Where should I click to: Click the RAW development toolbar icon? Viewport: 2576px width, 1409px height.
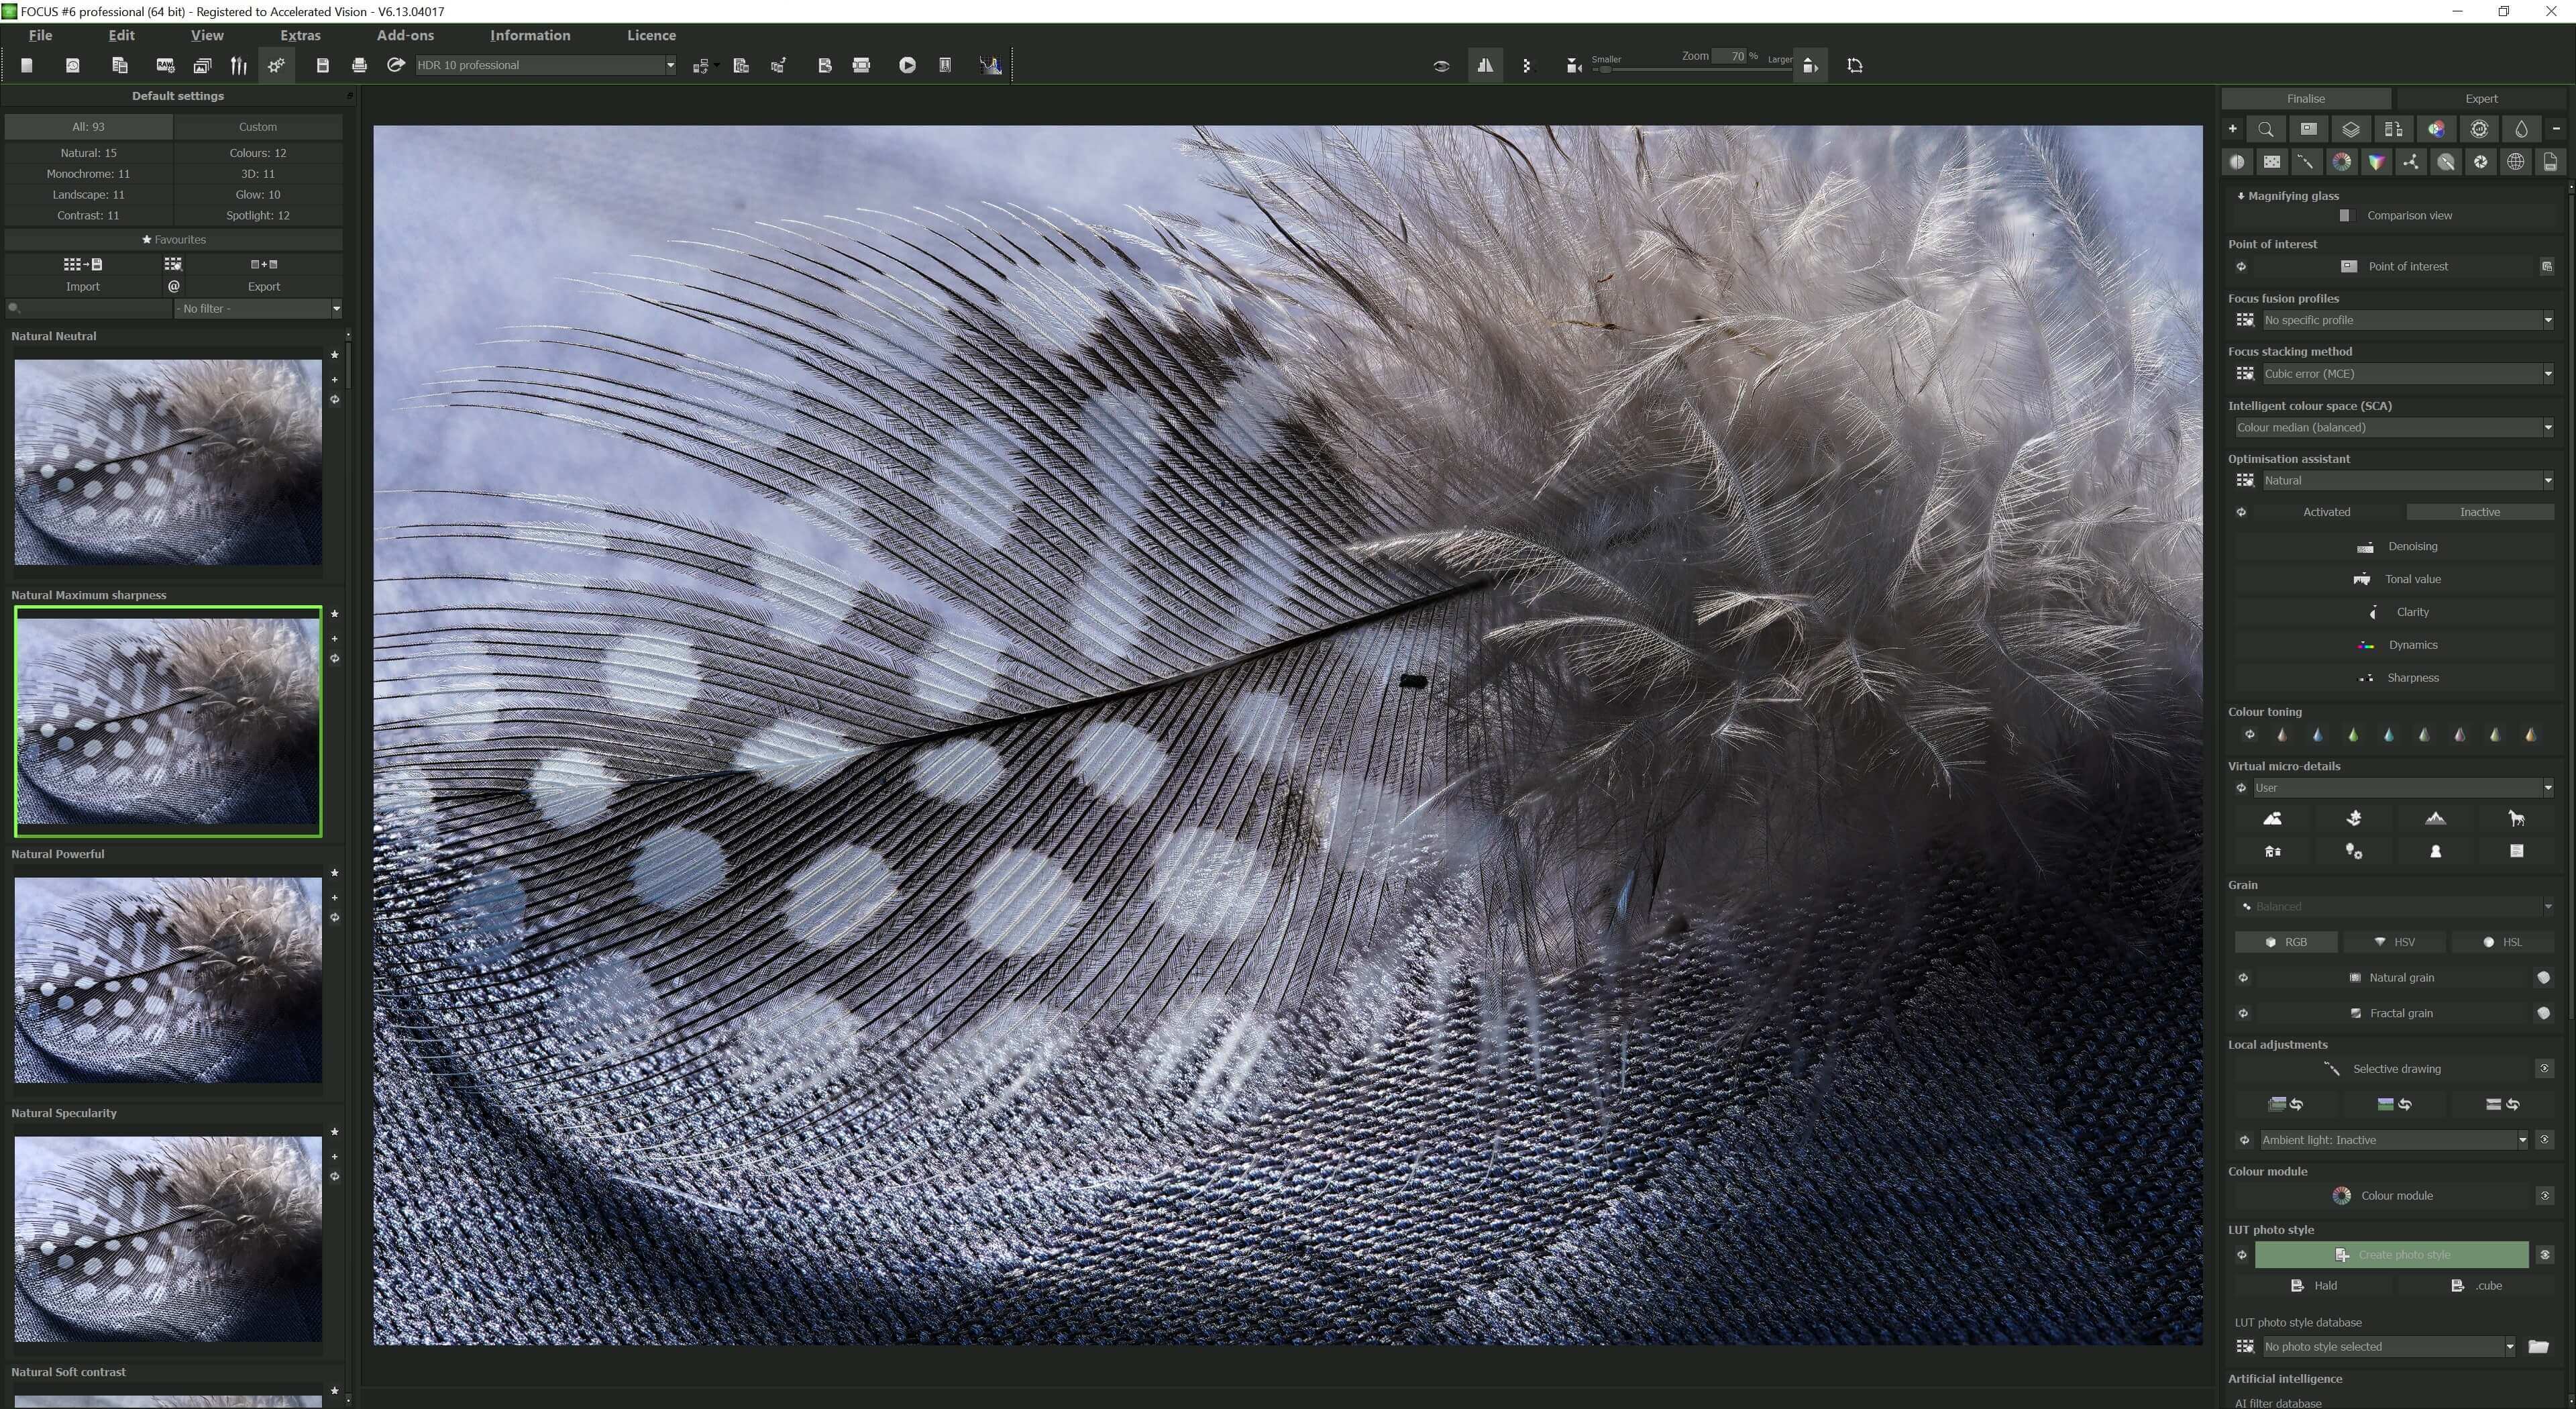[165, 65]
